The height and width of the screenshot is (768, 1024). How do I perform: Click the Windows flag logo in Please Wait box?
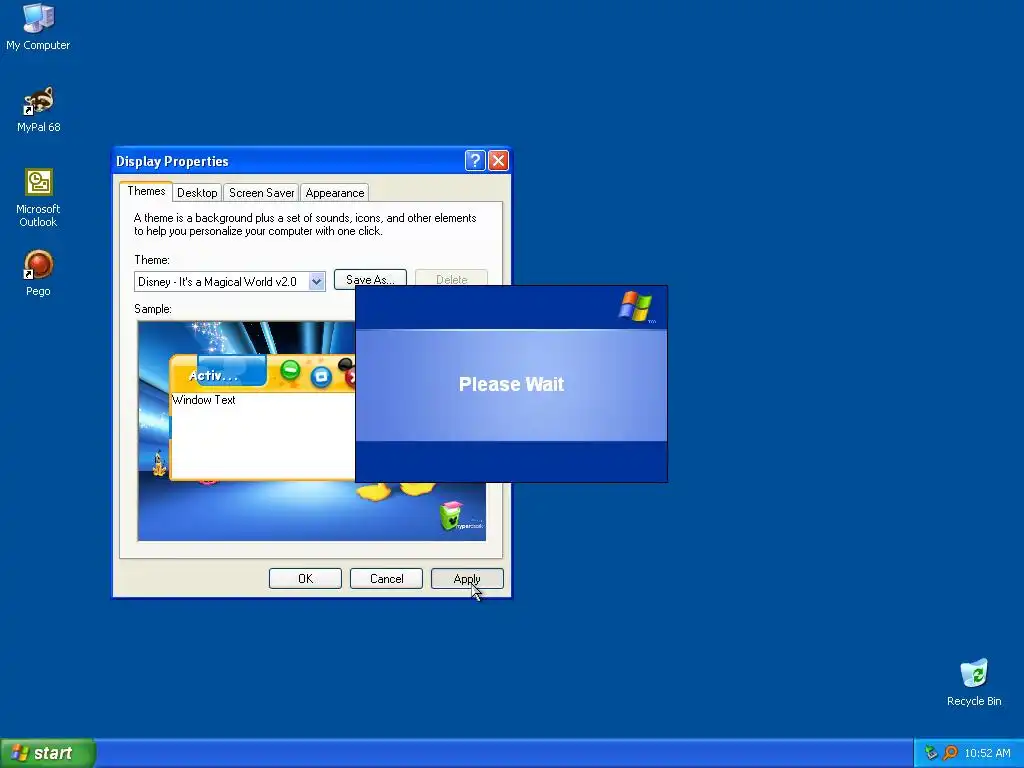tap(635, 306)
